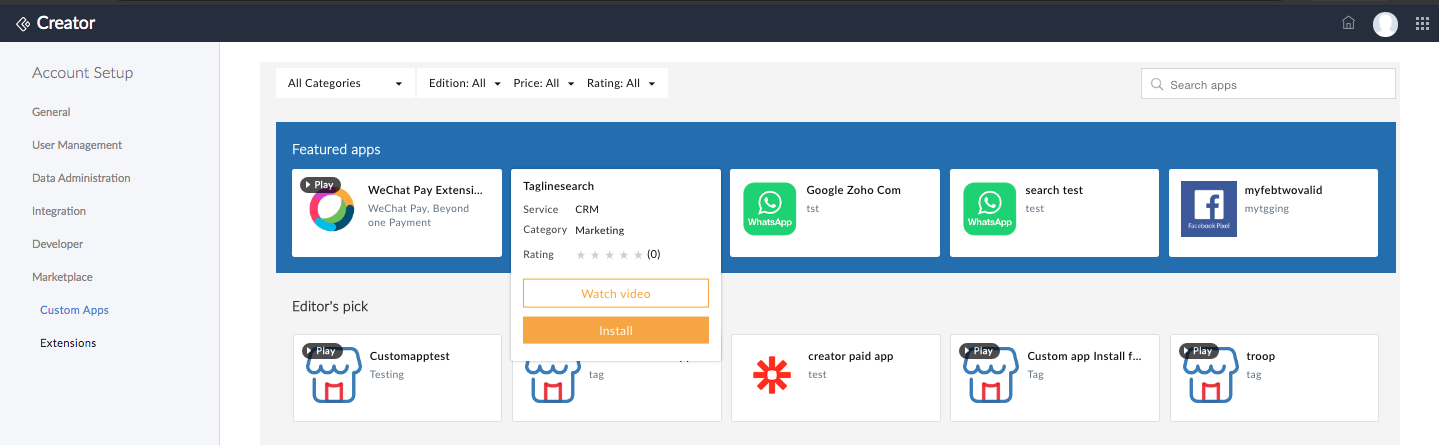Play Custom app Install video badge
This screenshot has width=1439, height=445.
coord(979,351)
